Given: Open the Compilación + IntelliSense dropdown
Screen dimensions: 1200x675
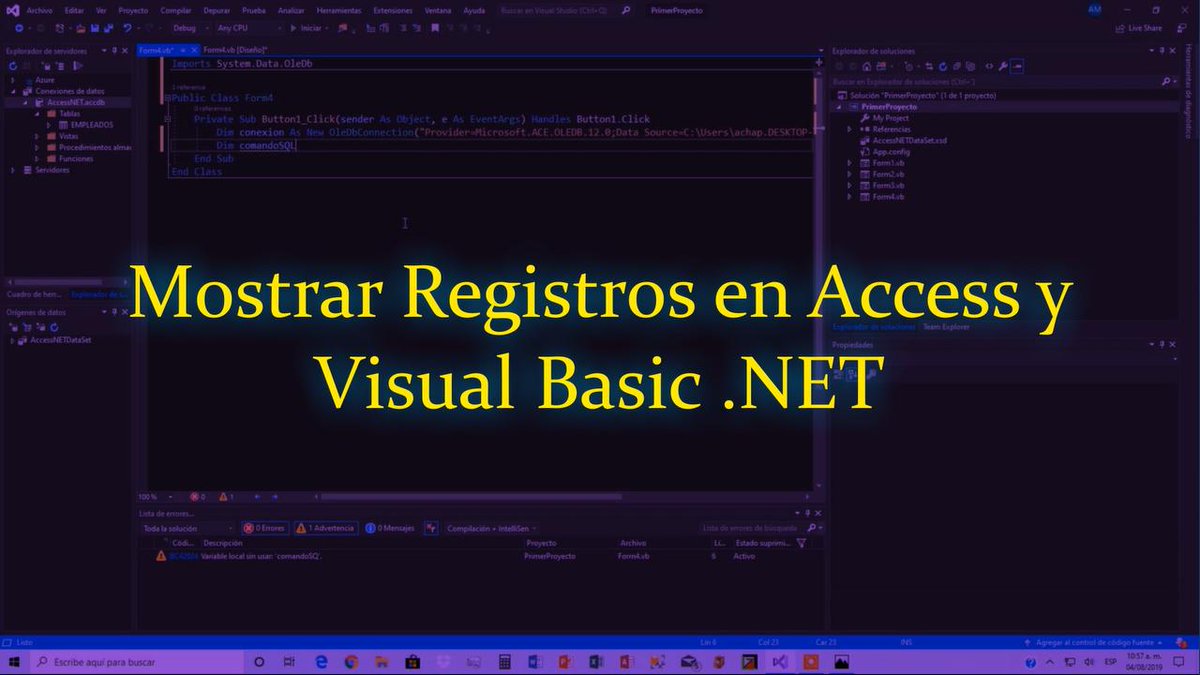Looking at the screenshot, I should [x=492, y=527].
